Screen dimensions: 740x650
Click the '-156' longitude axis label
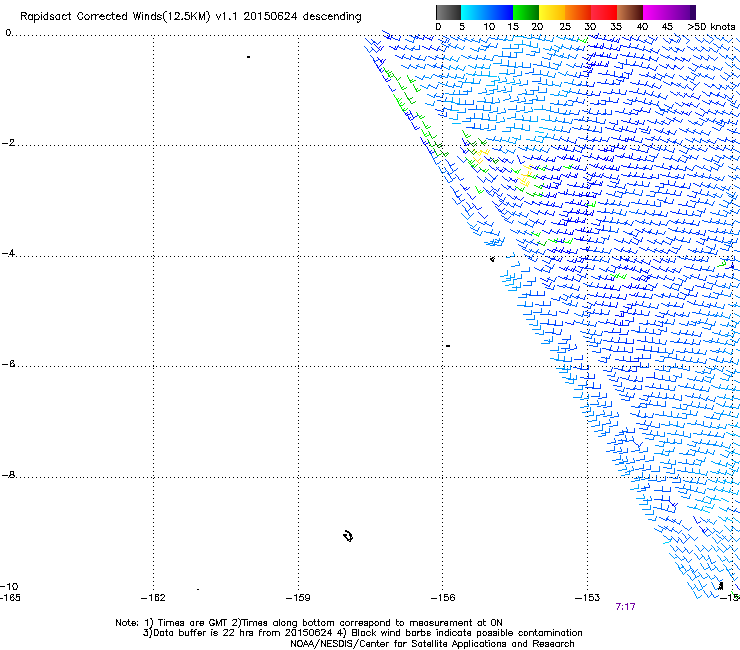(x=443, y=598)
